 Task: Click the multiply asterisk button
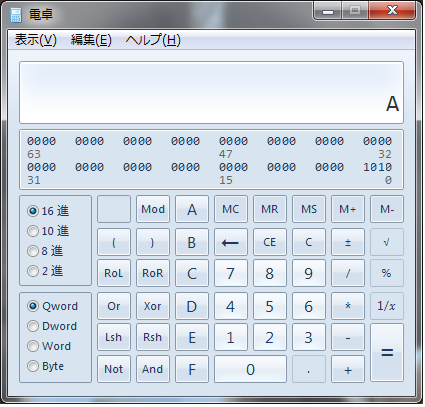tap(348, 306)
